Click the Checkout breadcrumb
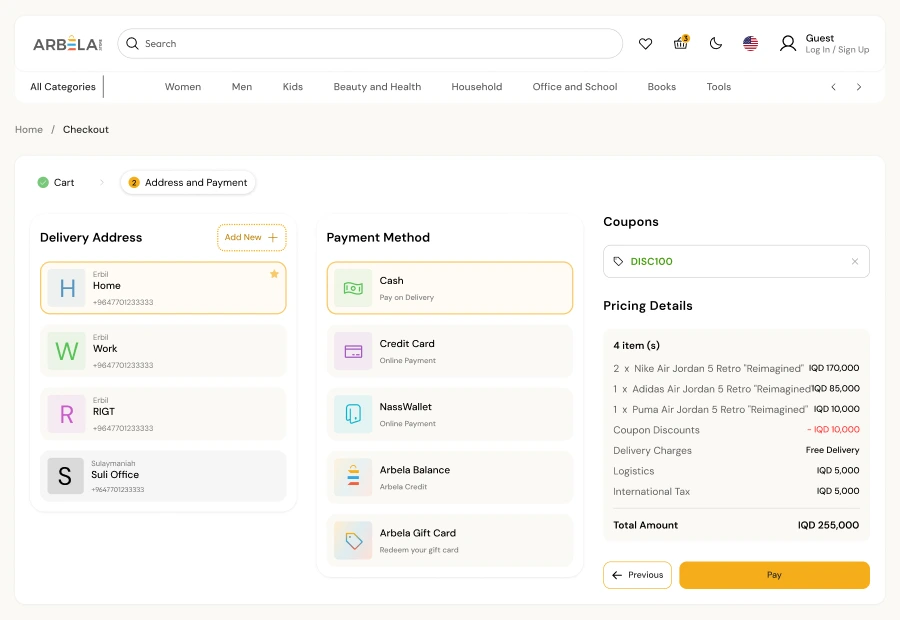 click(86, 130)
